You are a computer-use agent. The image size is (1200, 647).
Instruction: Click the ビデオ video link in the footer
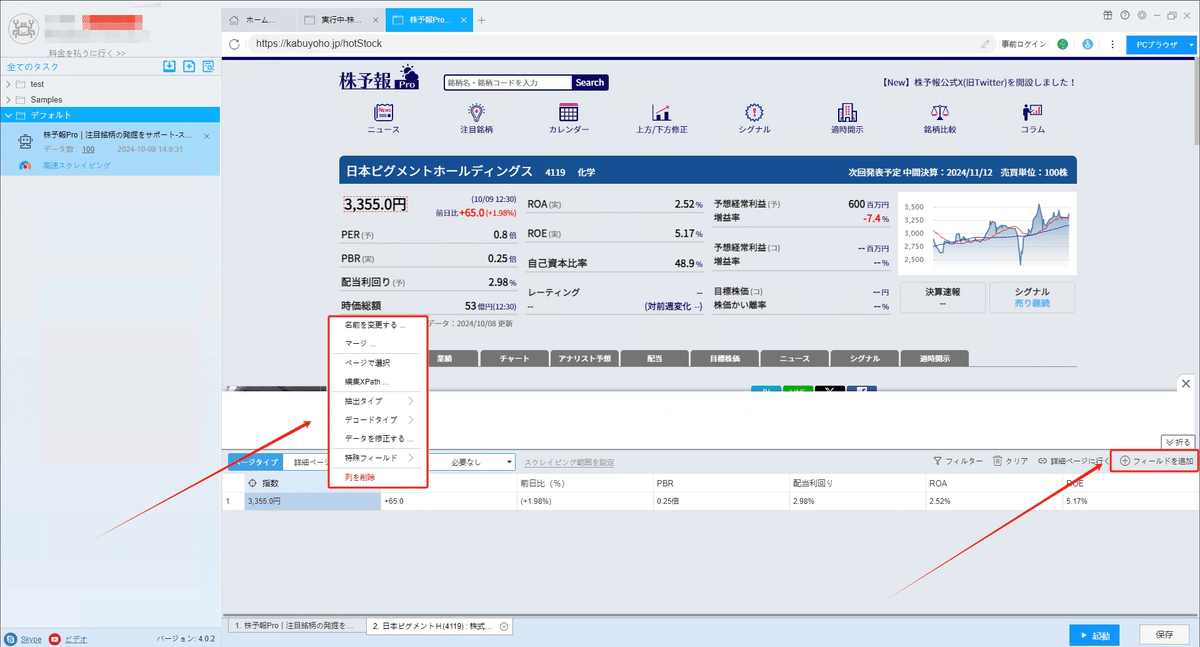click(x=76, y=638)
